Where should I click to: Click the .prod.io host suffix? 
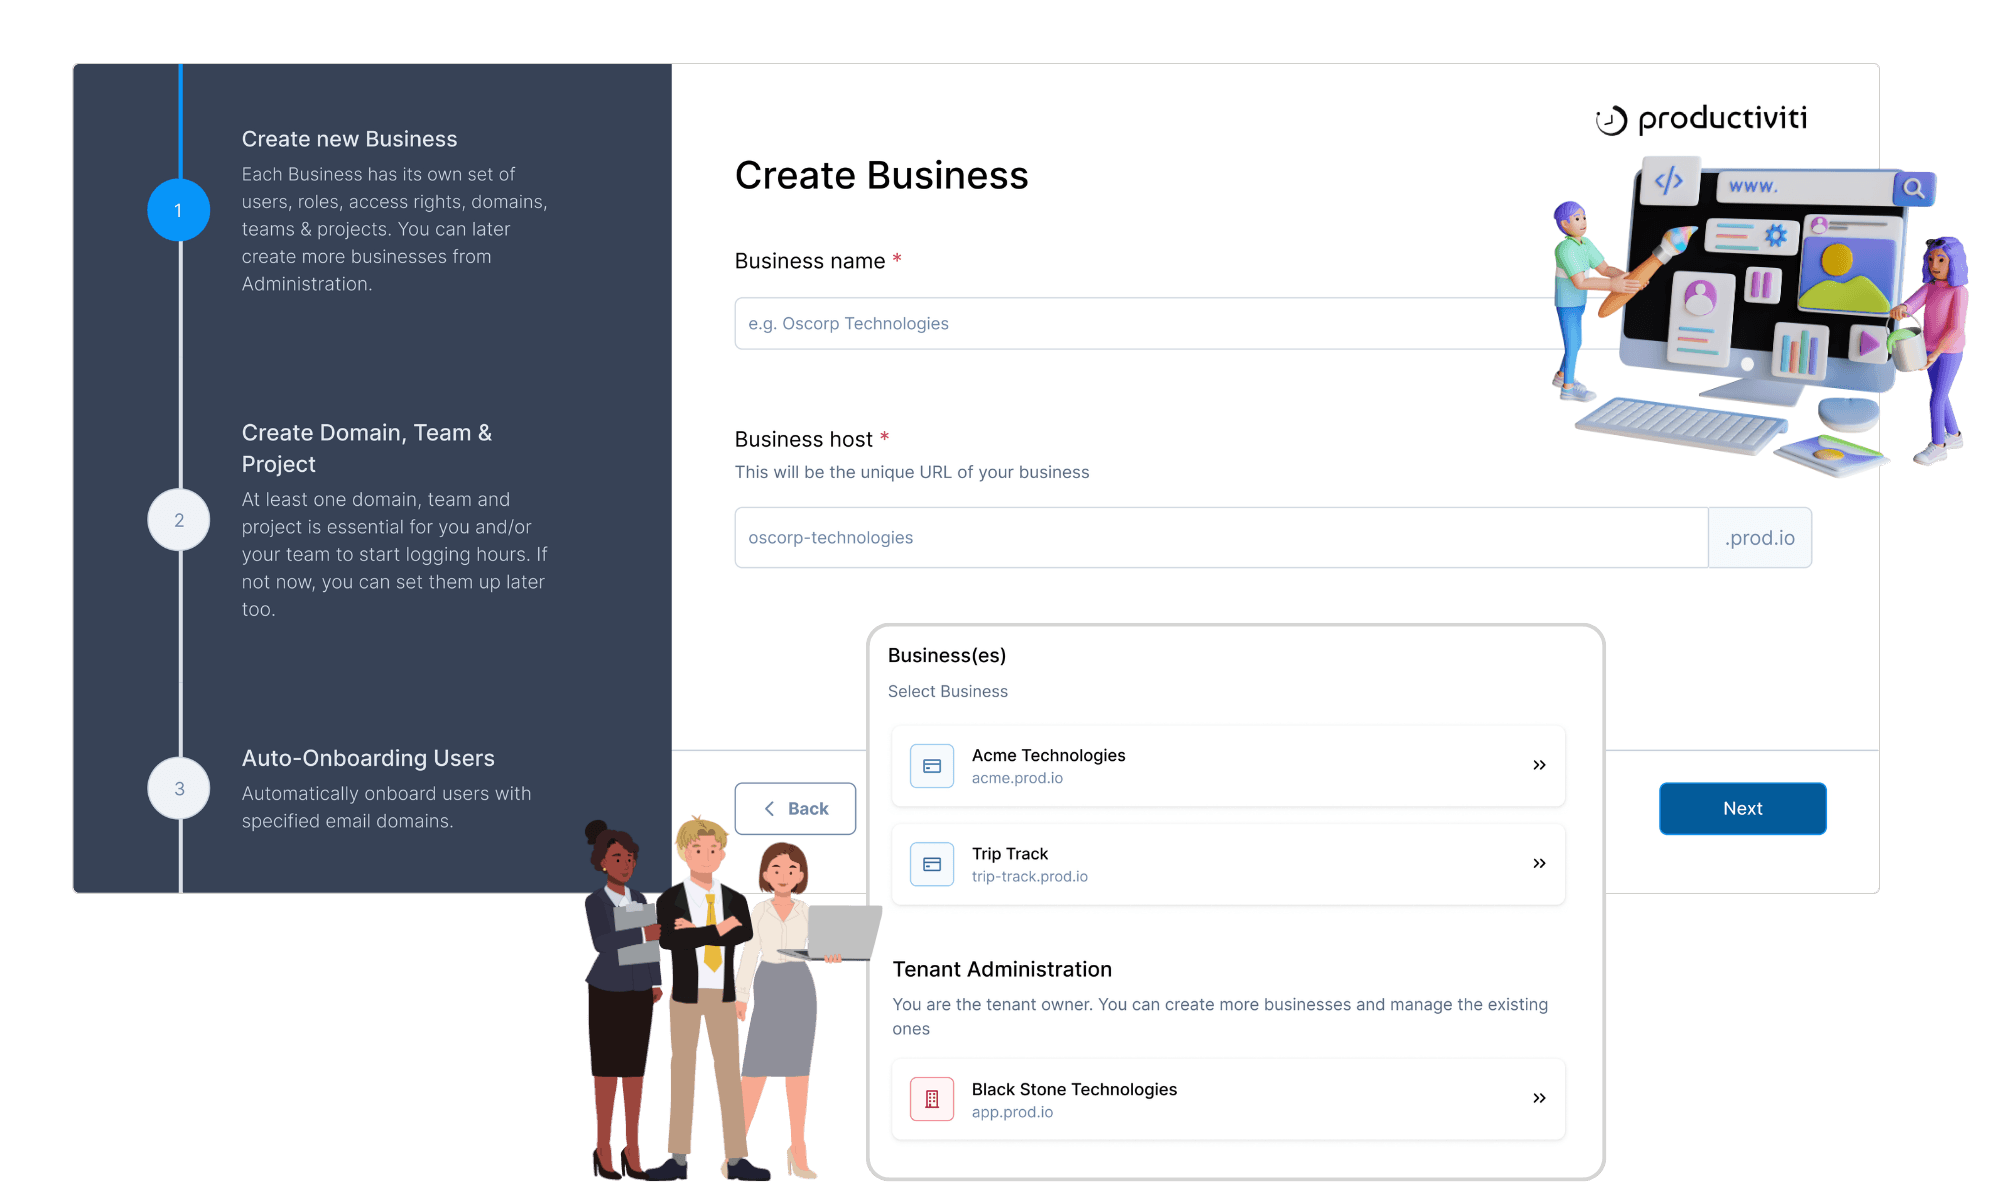point(1759,537)
